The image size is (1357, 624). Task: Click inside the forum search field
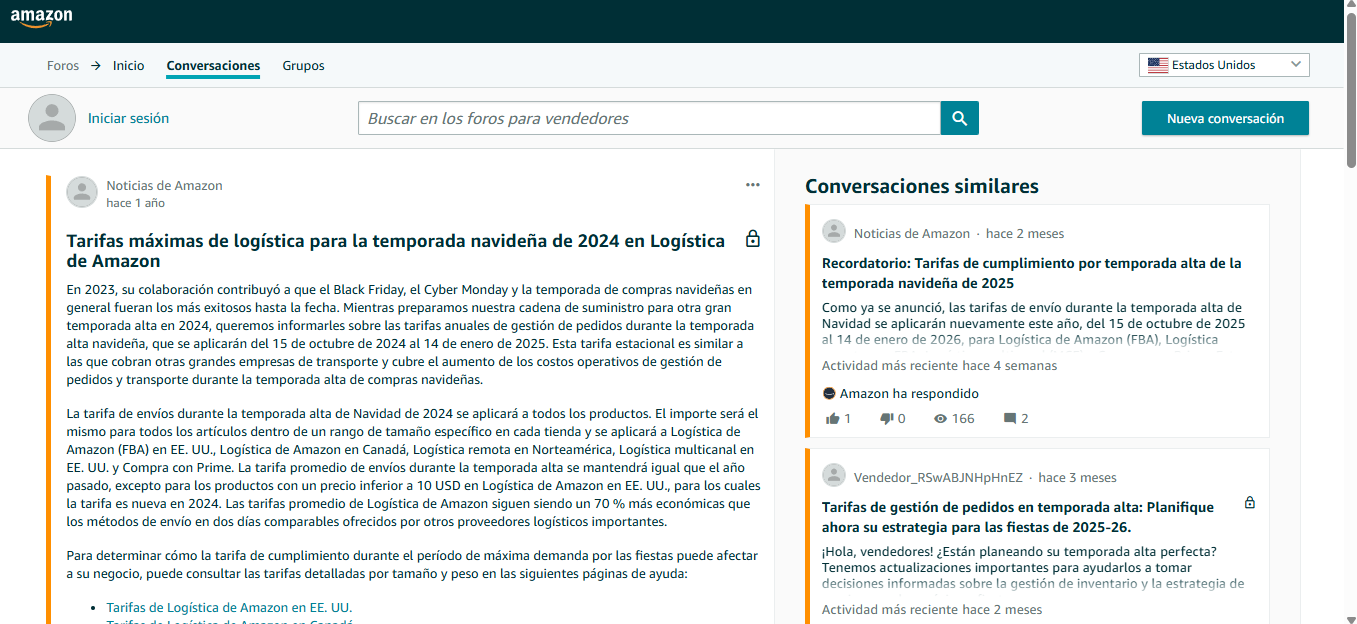point(650,117)
